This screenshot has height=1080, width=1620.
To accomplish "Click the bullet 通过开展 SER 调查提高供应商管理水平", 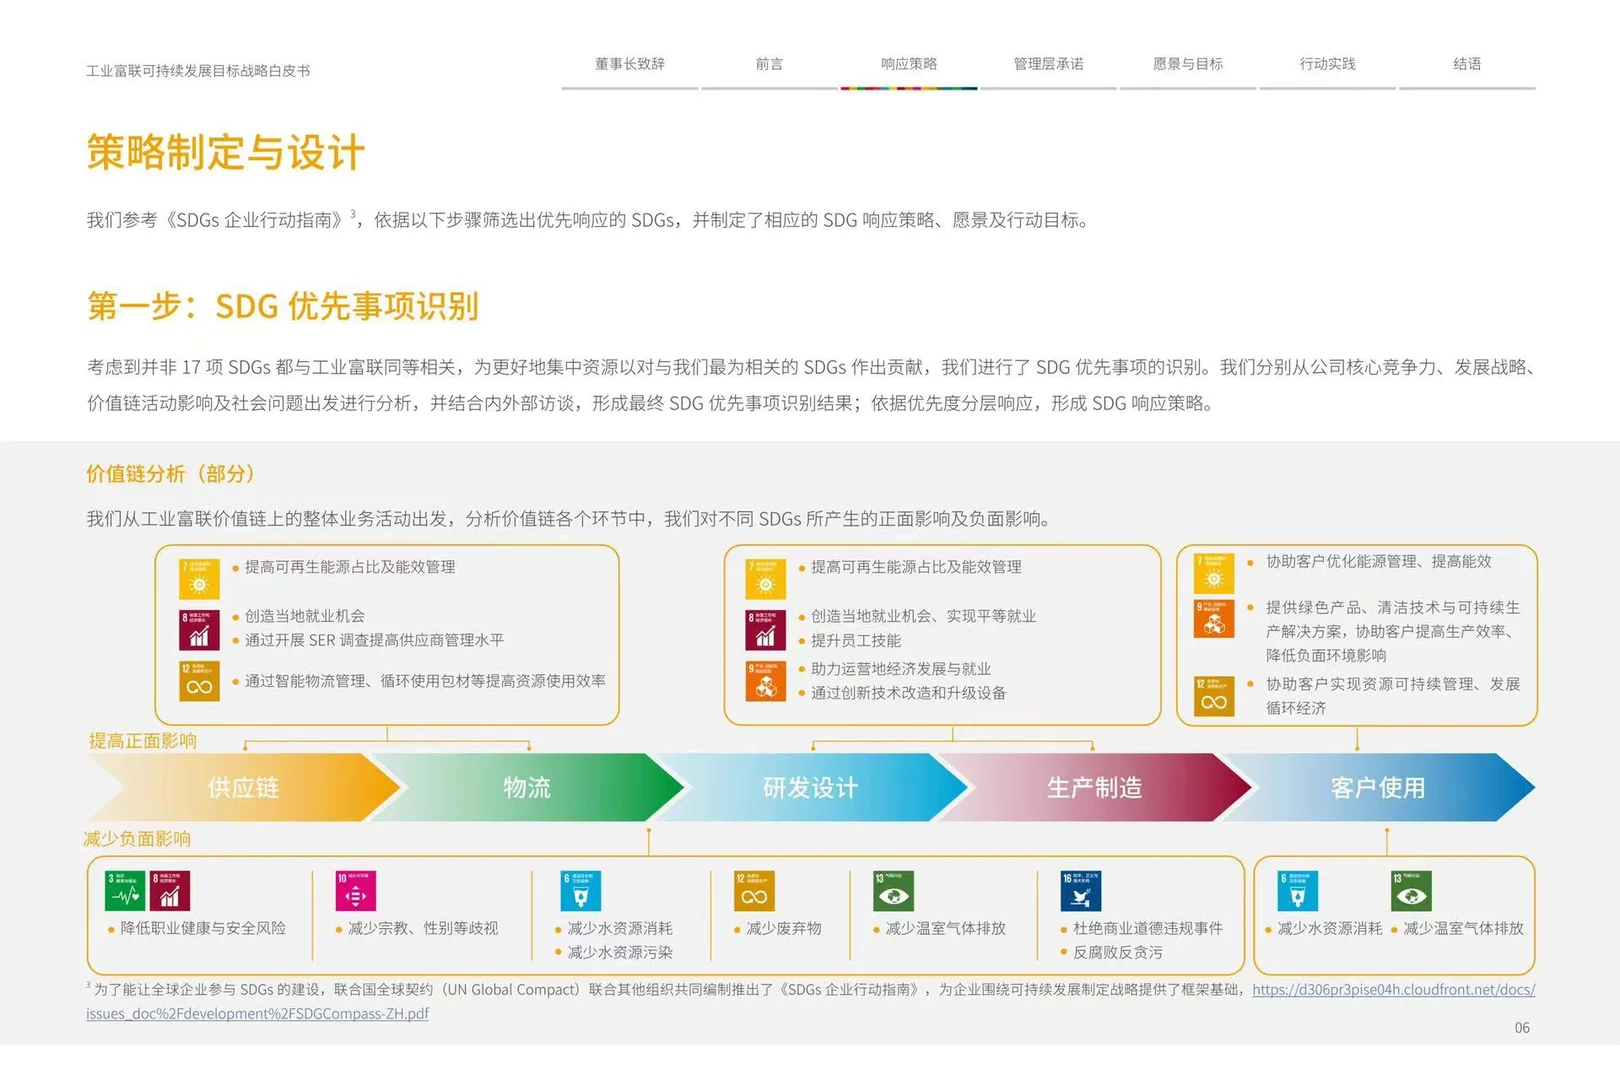I will pyautogui.click(x=368, y=641).
